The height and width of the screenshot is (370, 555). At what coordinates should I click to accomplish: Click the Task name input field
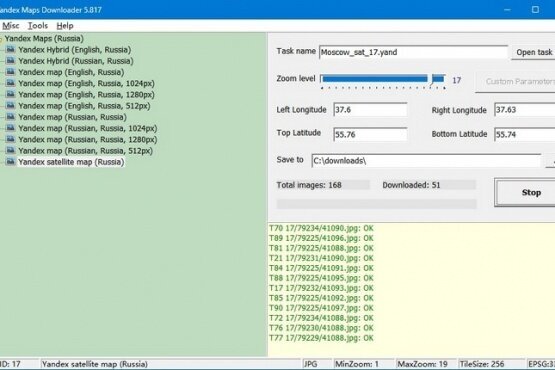click(x=413, y=52)
